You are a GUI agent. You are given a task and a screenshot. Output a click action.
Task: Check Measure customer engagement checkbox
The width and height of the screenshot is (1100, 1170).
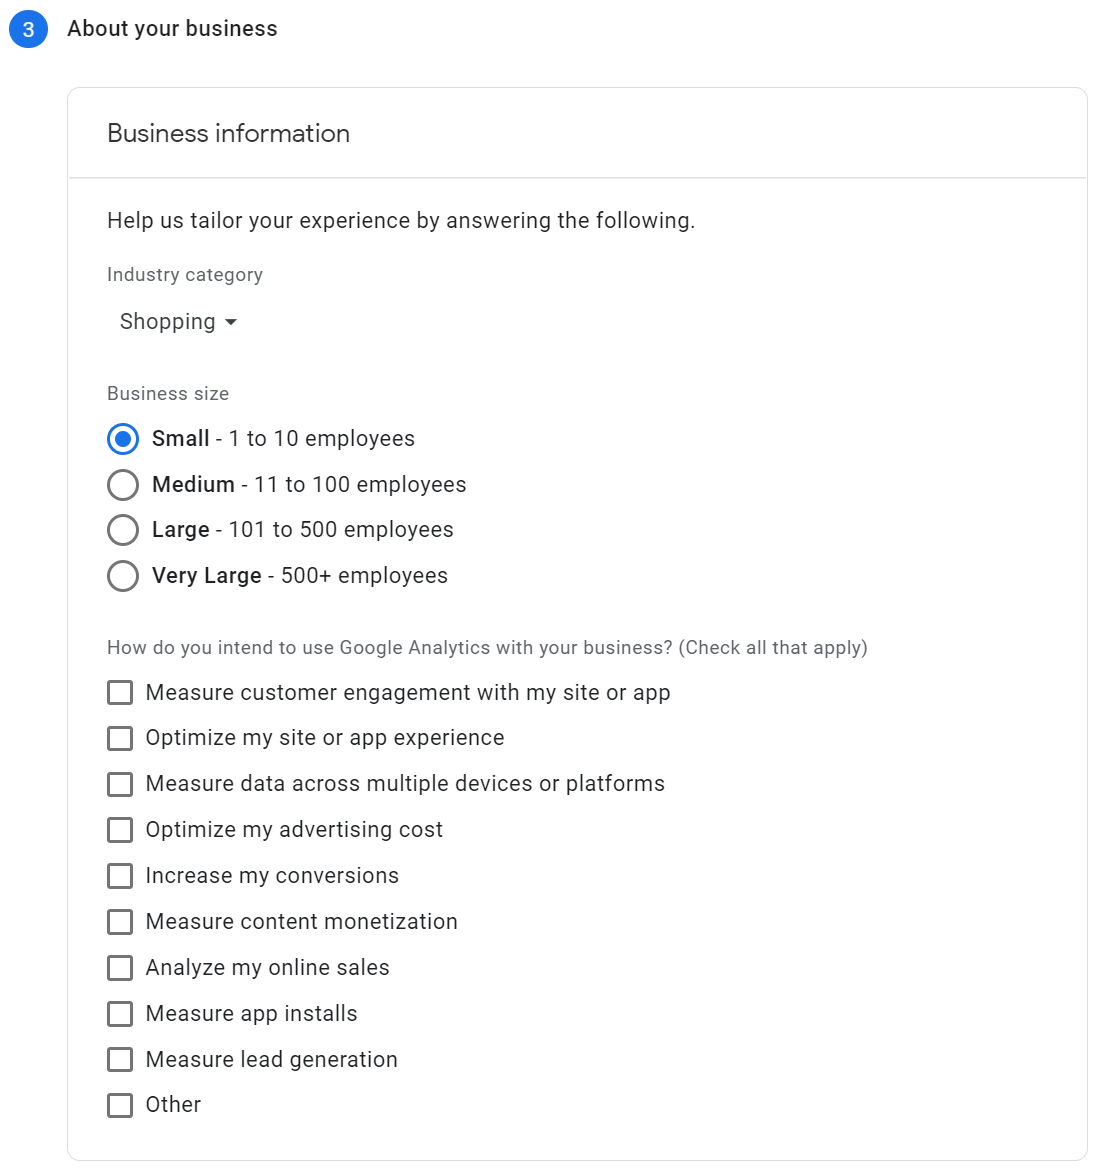coord(120,693)
